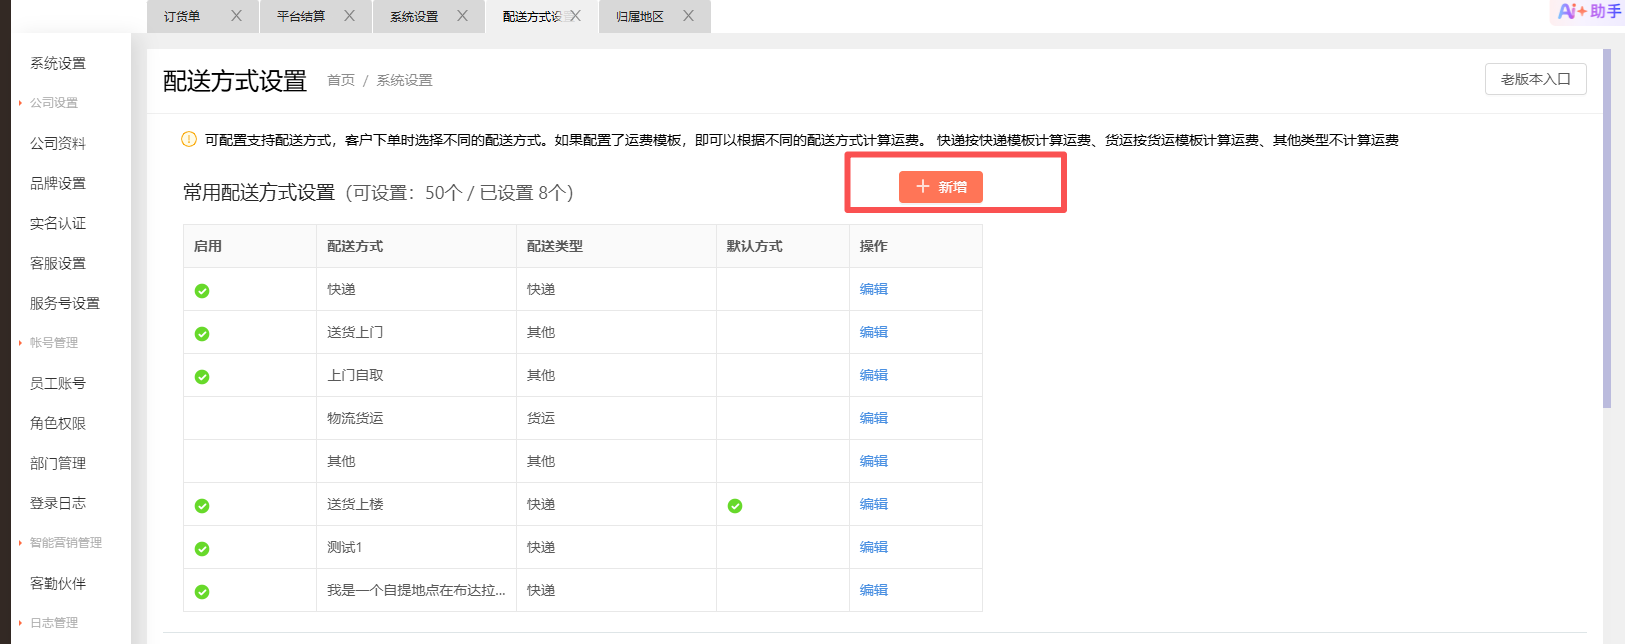1625x644 pixels.
Task: Open 公司资料 in the sidebar
Action: [58, 143]
